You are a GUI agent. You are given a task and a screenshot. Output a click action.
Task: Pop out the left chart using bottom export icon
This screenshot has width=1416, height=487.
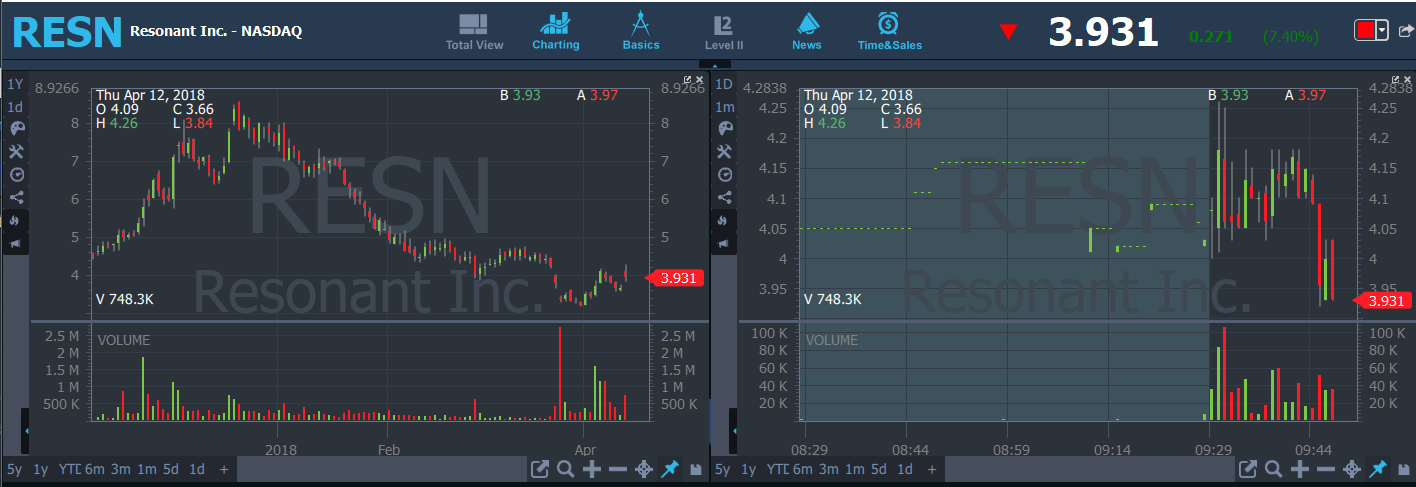click(x=540, y=469)
